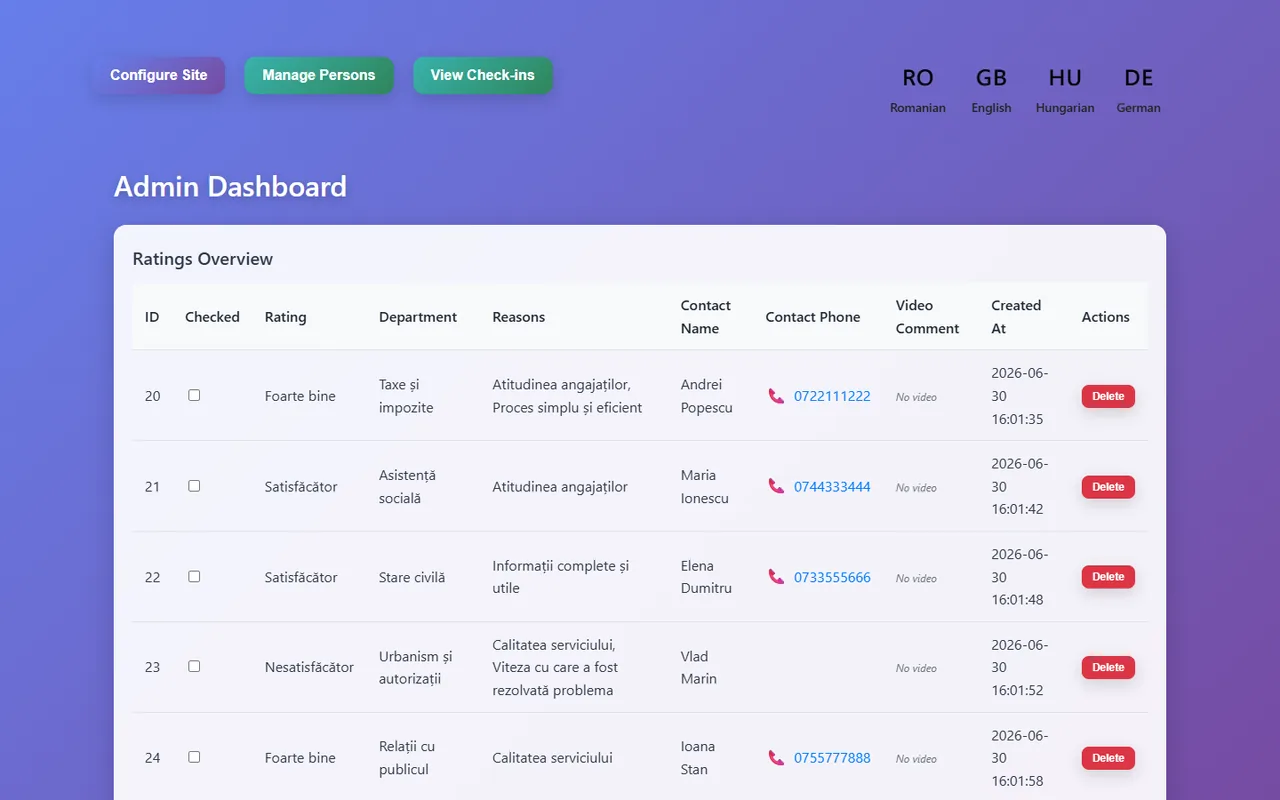Click the phone icon beside 0722111222
Viewport: 1280px width, 800px height.
(x=776, y=396)
